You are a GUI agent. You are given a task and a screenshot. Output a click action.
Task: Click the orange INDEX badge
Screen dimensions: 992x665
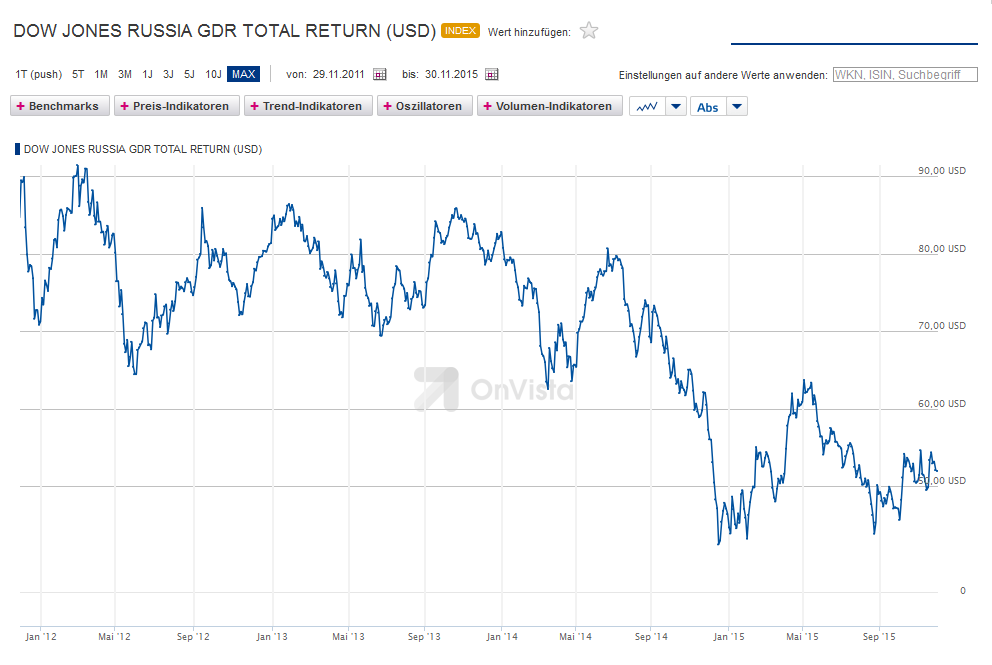coord(460,30)
